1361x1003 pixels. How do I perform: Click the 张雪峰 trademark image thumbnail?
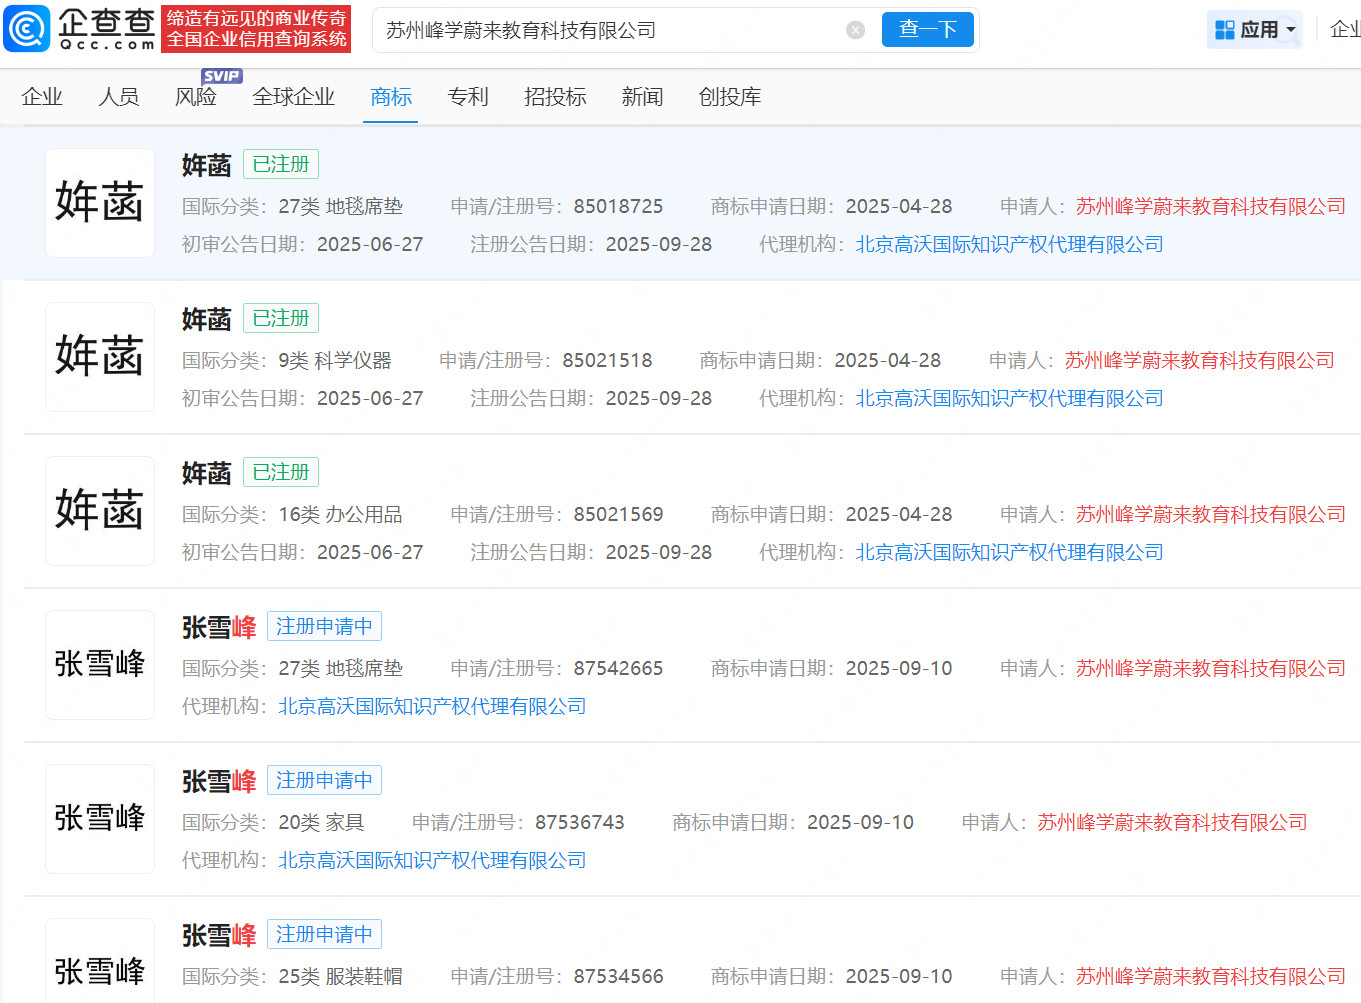tap(99, 664)
